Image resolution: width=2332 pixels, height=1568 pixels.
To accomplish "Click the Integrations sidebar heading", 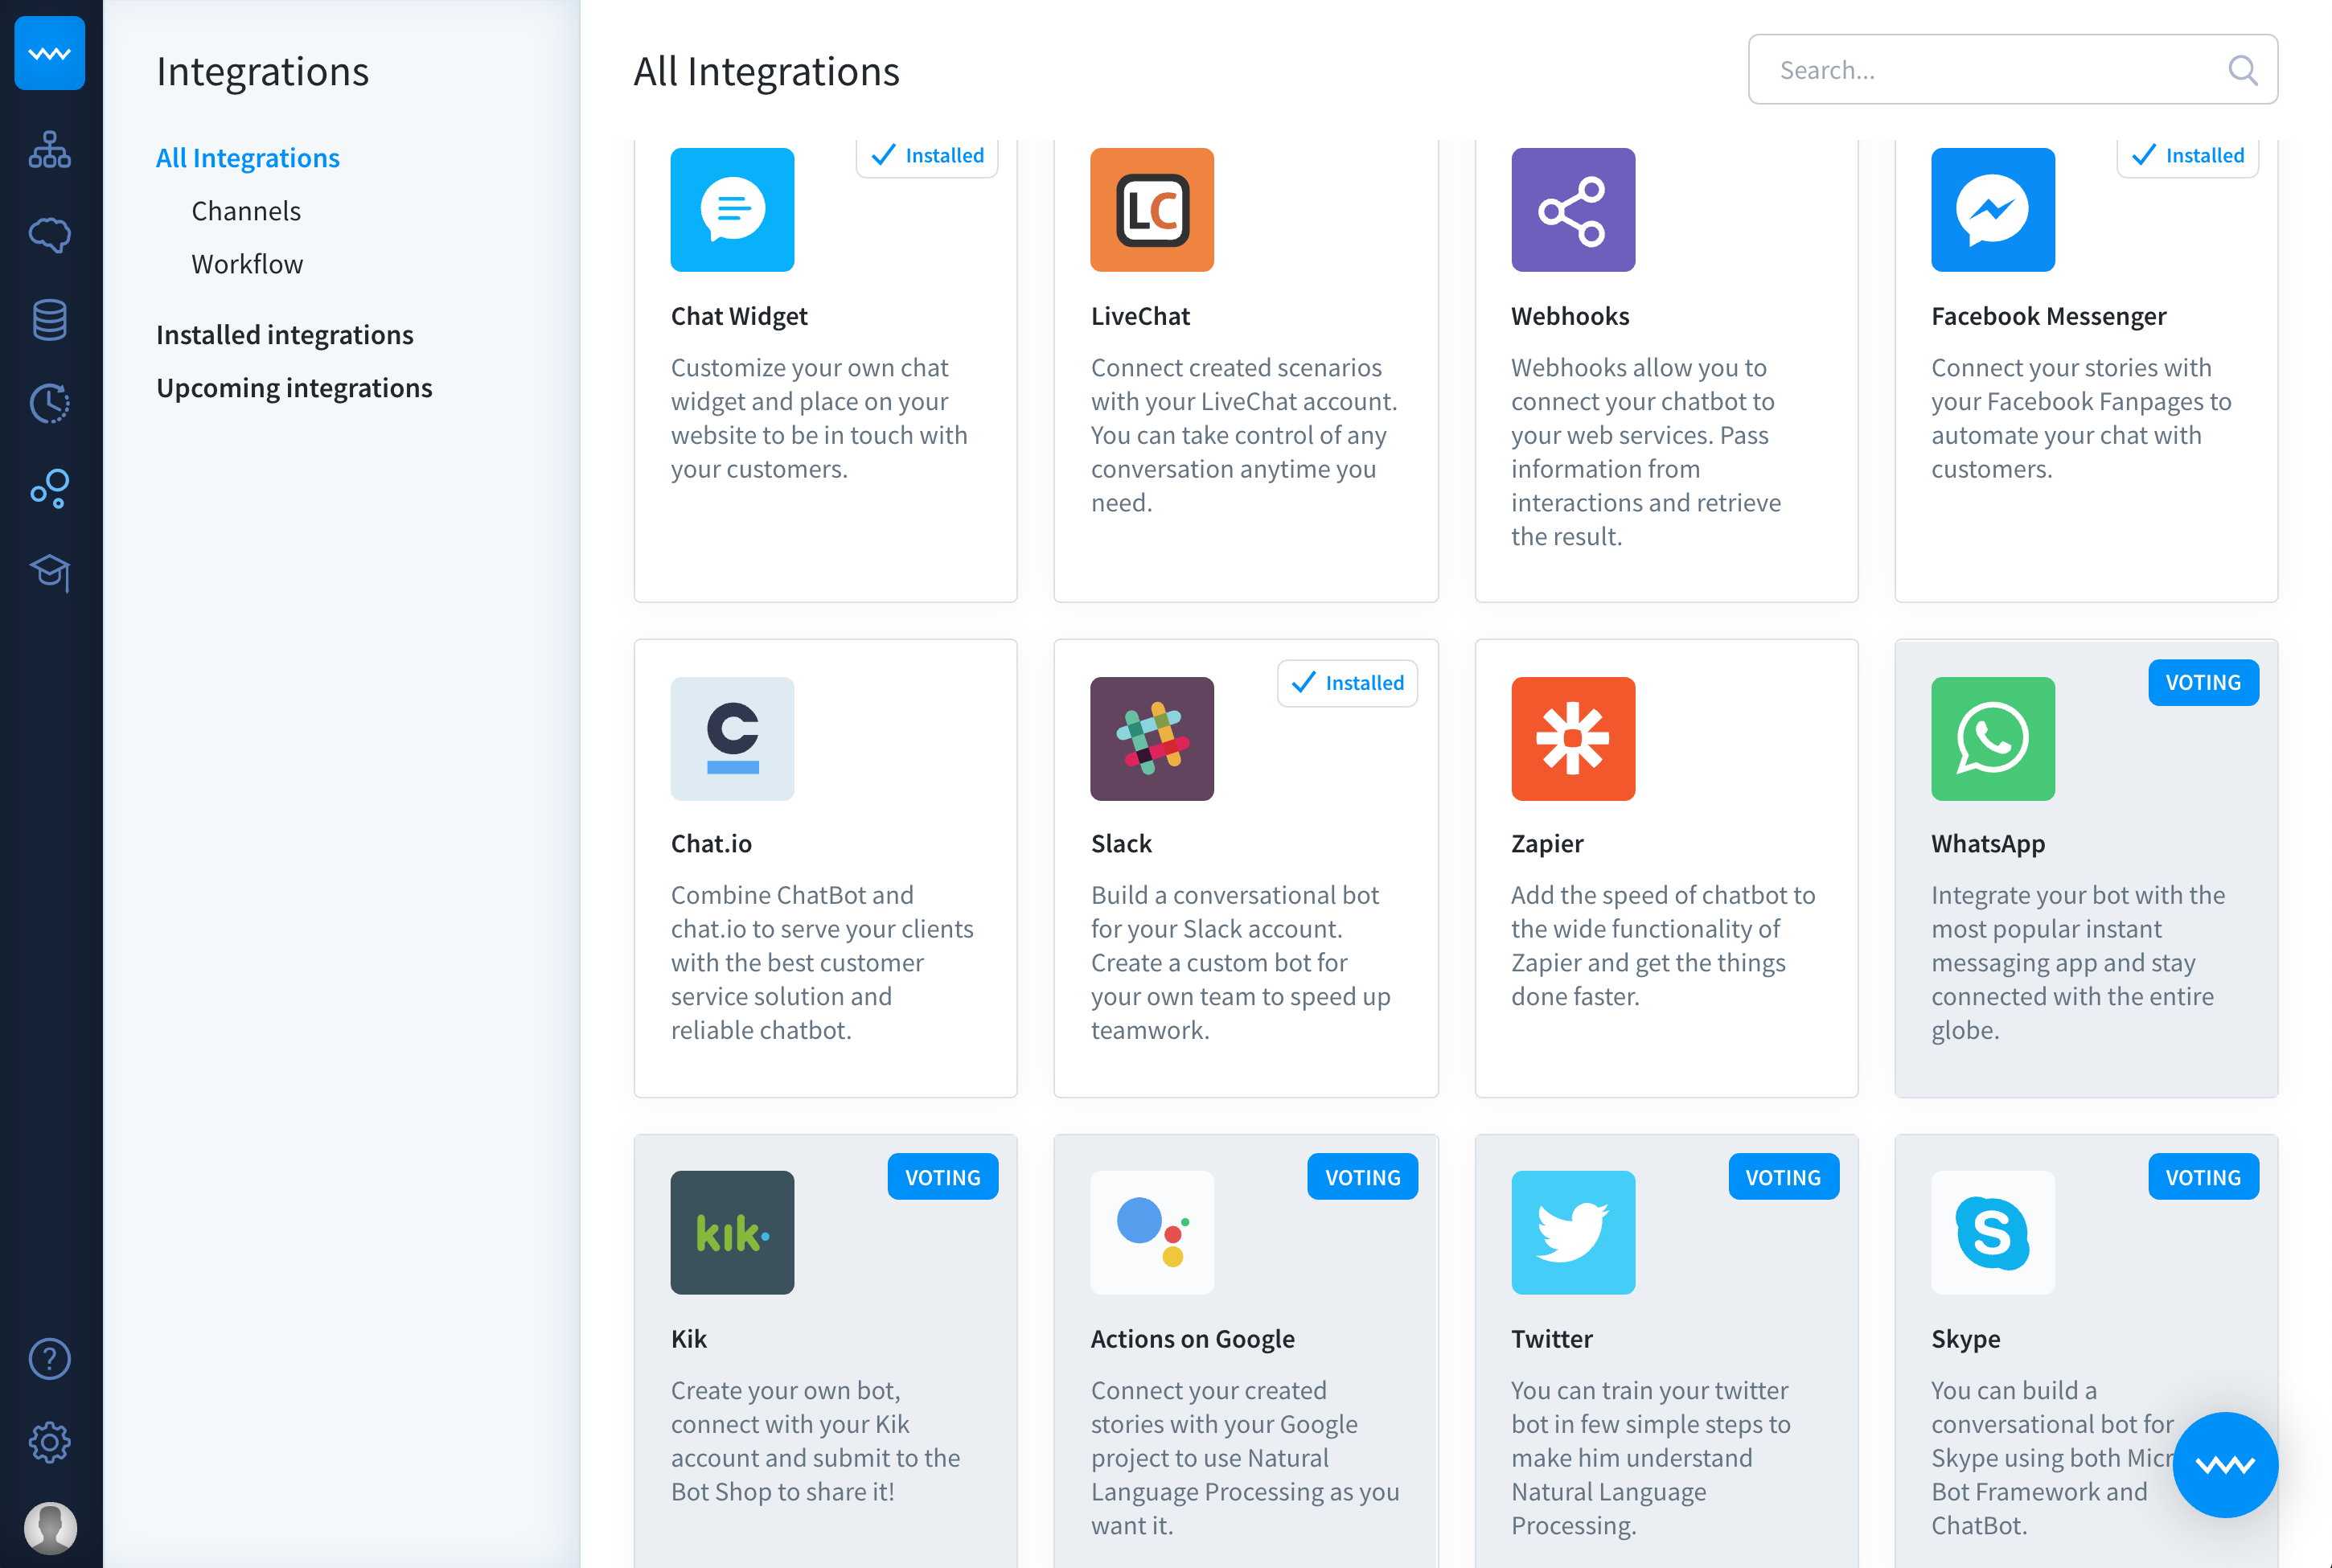I will pos(262,71).
